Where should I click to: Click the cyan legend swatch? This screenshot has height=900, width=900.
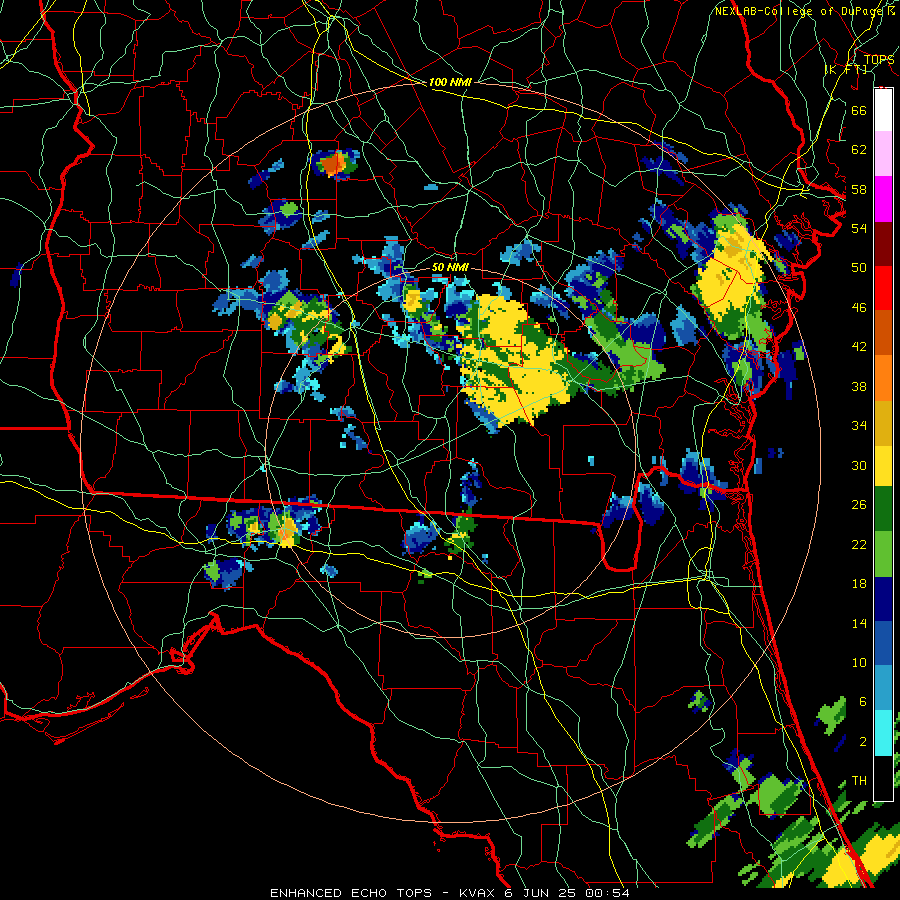883,732
